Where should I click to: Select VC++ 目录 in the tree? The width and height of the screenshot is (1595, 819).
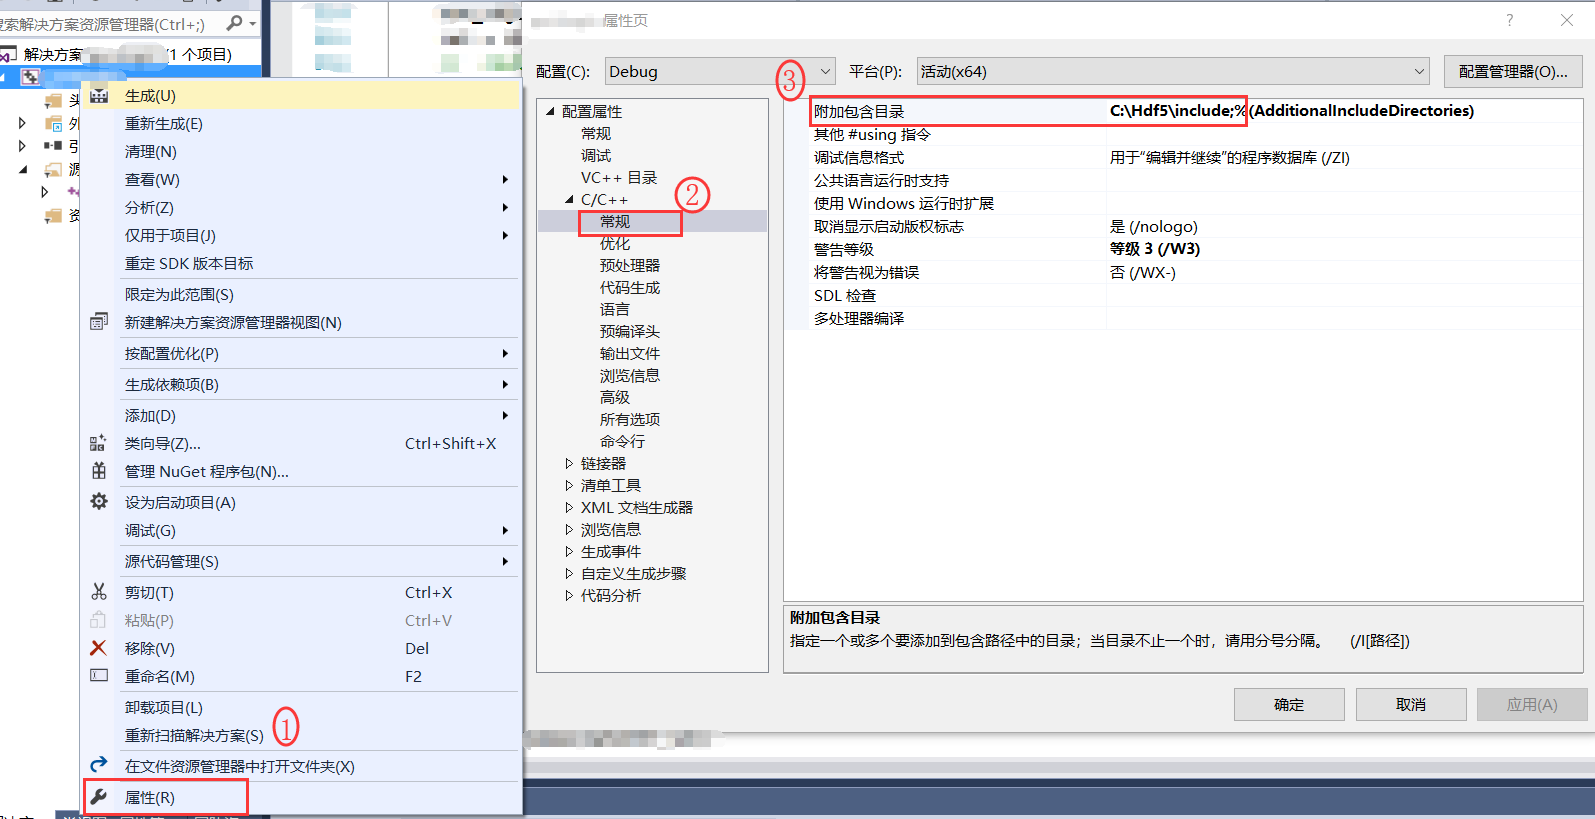pyautogui.click(x=619, y=177)
